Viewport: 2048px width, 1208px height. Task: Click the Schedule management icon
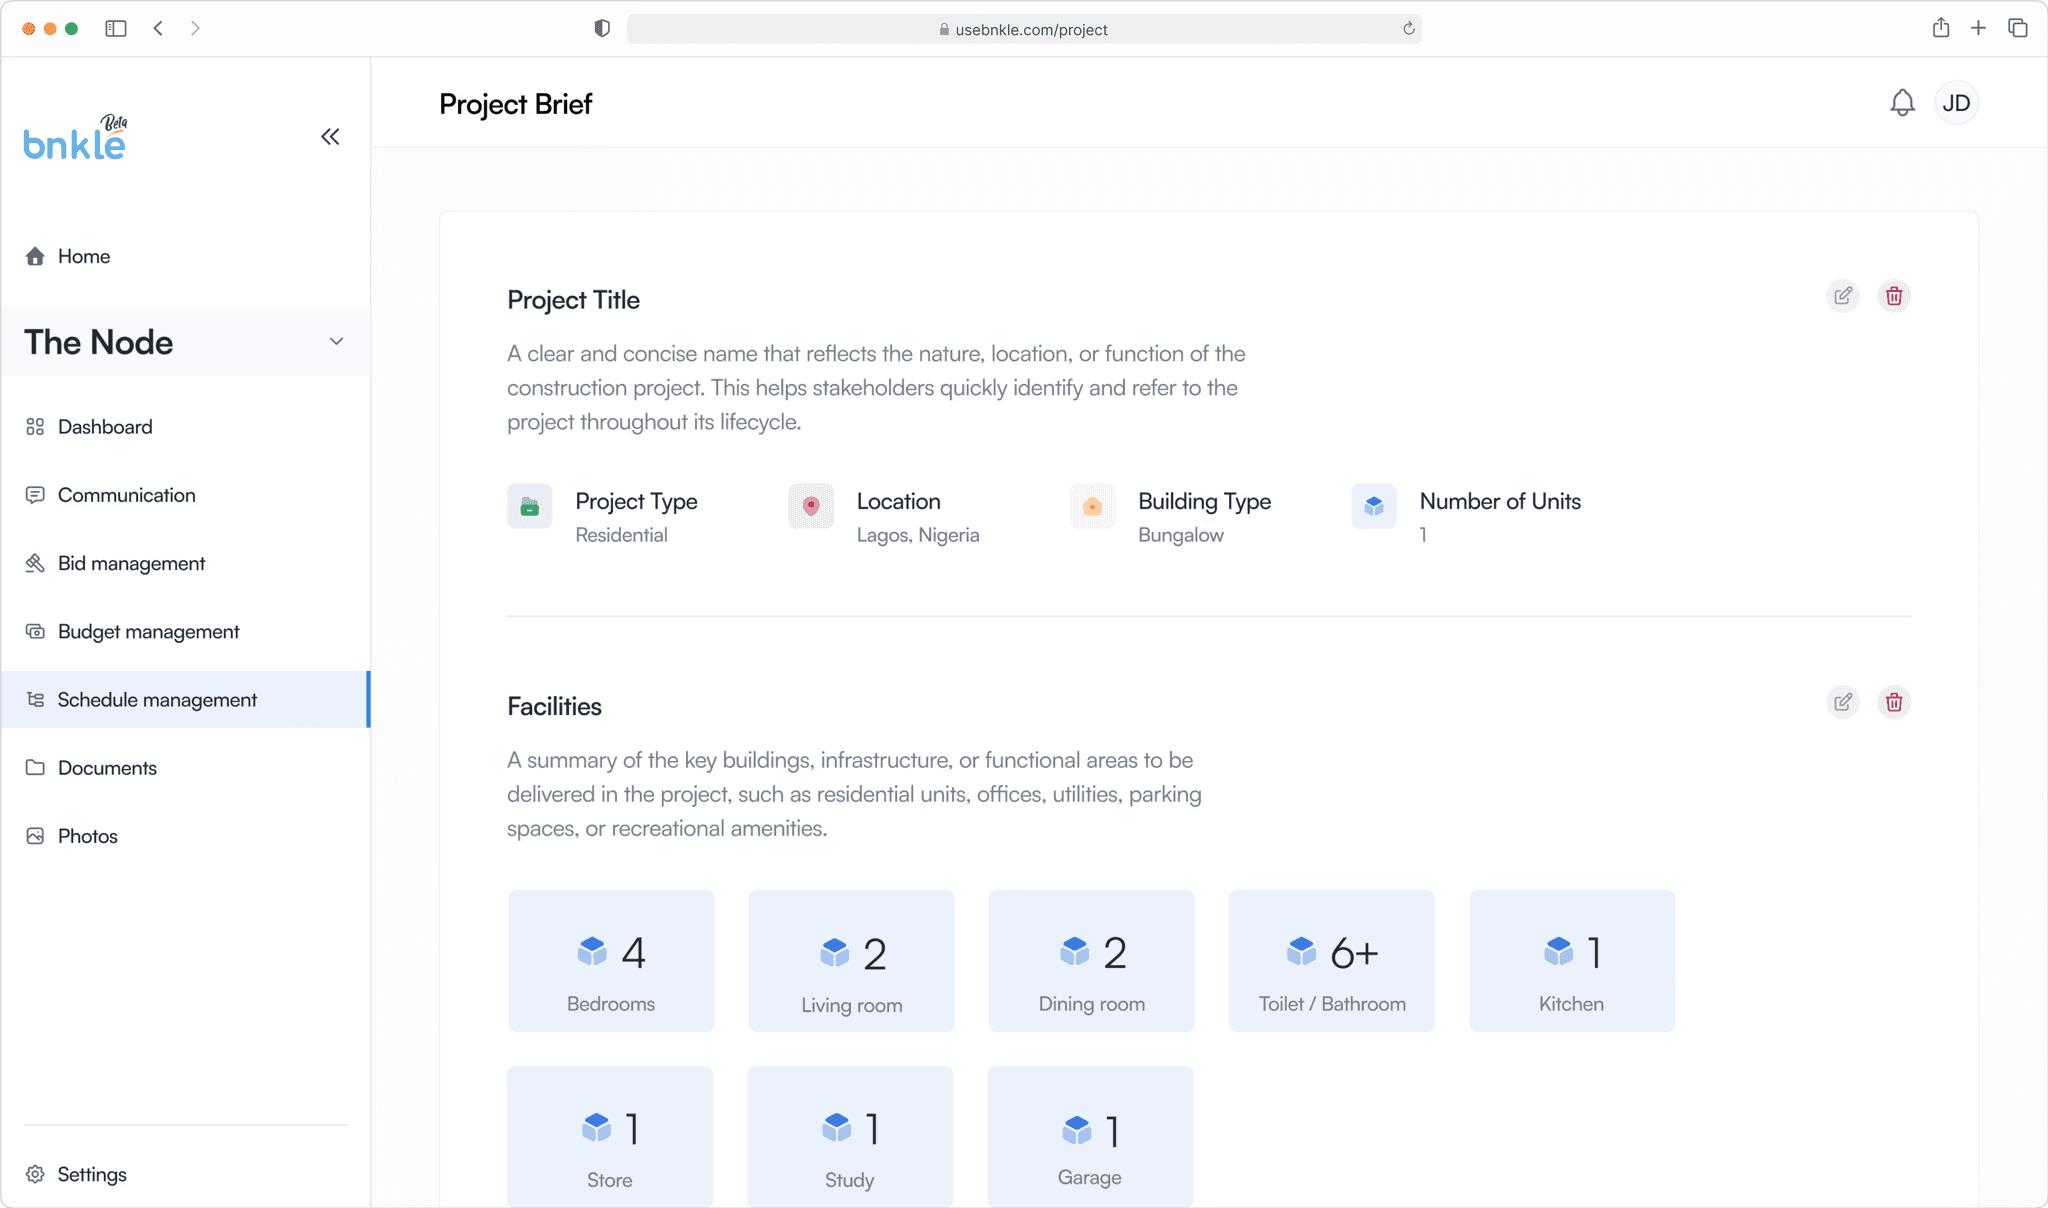click(35, 699)
